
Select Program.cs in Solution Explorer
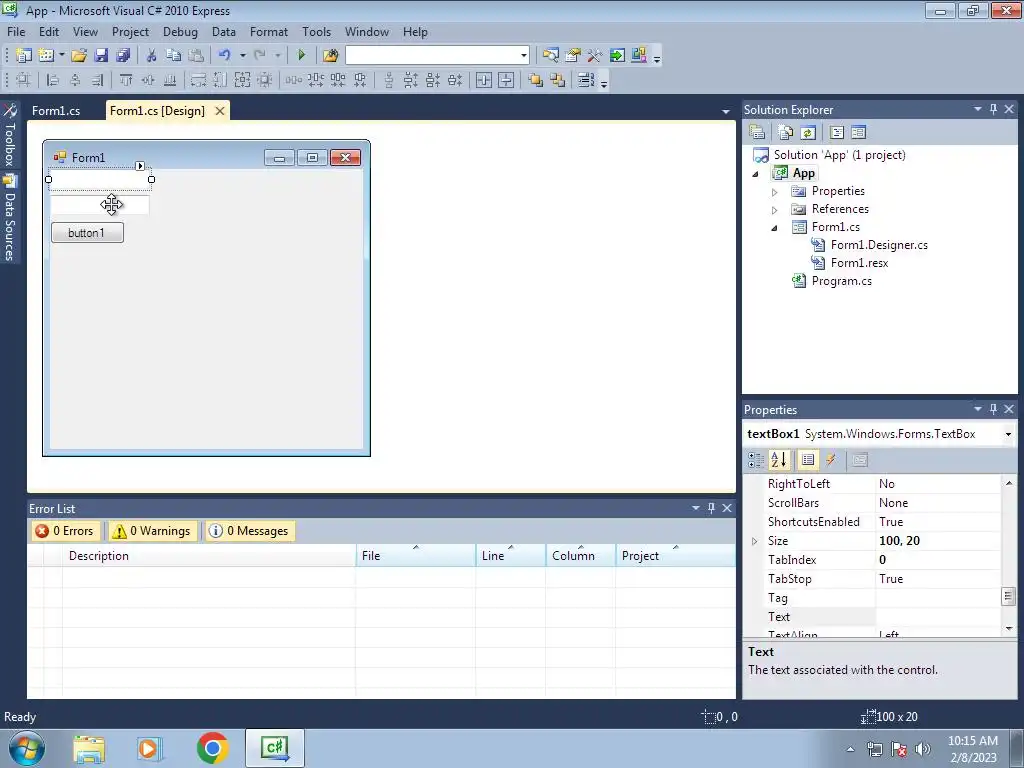click(x=841, y=281)
